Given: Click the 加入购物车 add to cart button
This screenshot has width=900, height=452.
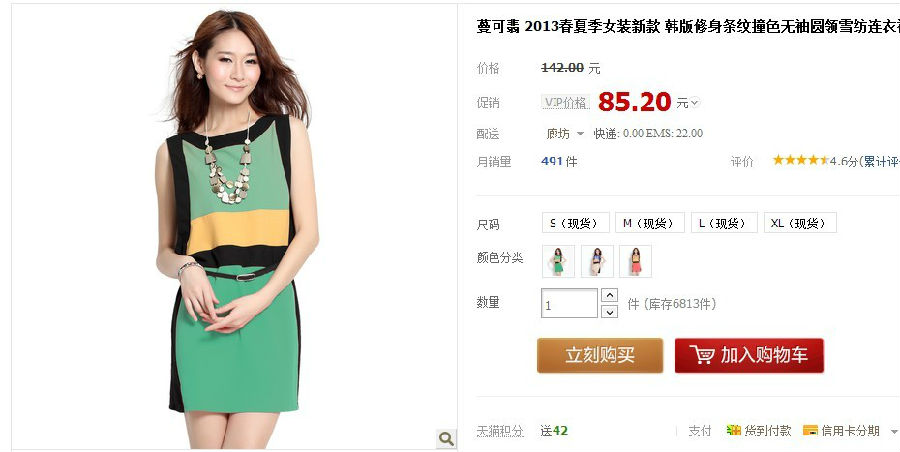Looking at the screenshot, I should click(749, 356).
